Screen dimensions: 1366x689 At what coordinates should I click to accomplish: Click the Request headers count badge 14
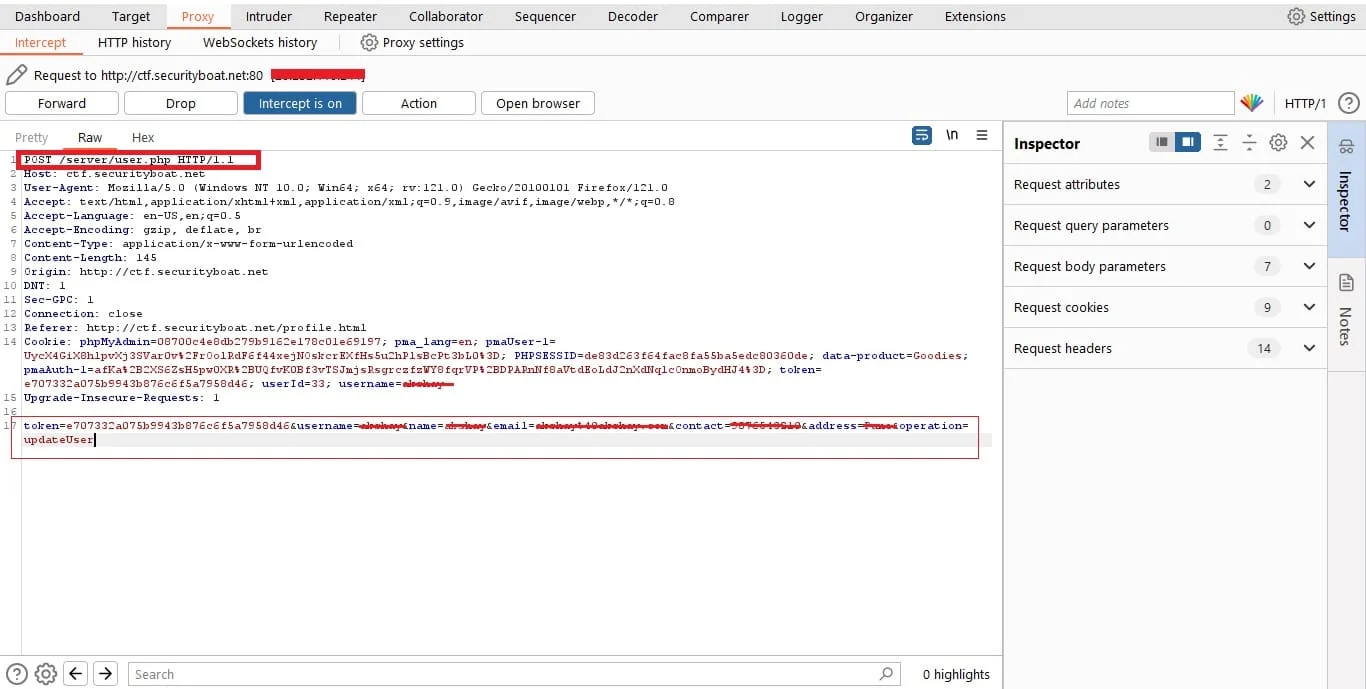click(1264, 348)
